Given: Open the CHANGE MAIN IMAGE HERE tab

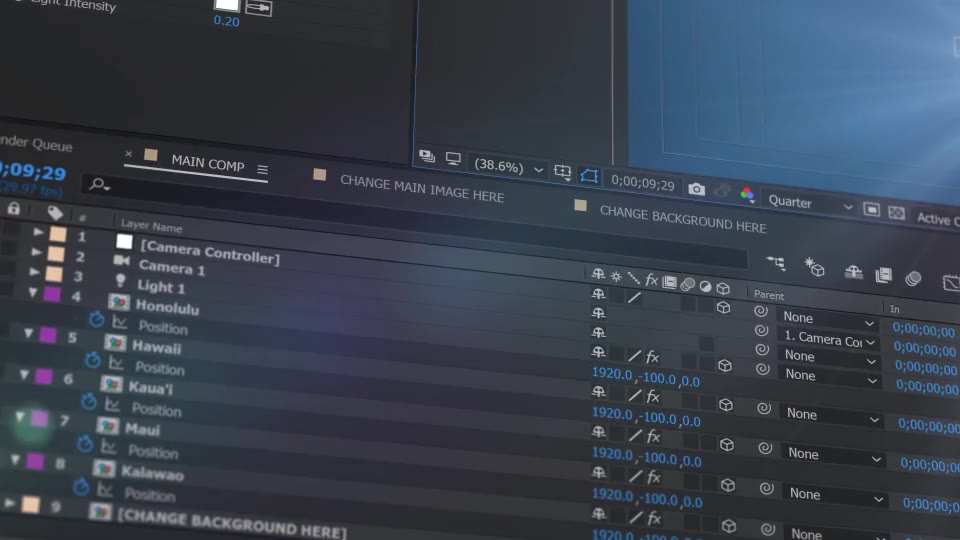Looking at the screenshot, I should (422, 188).
